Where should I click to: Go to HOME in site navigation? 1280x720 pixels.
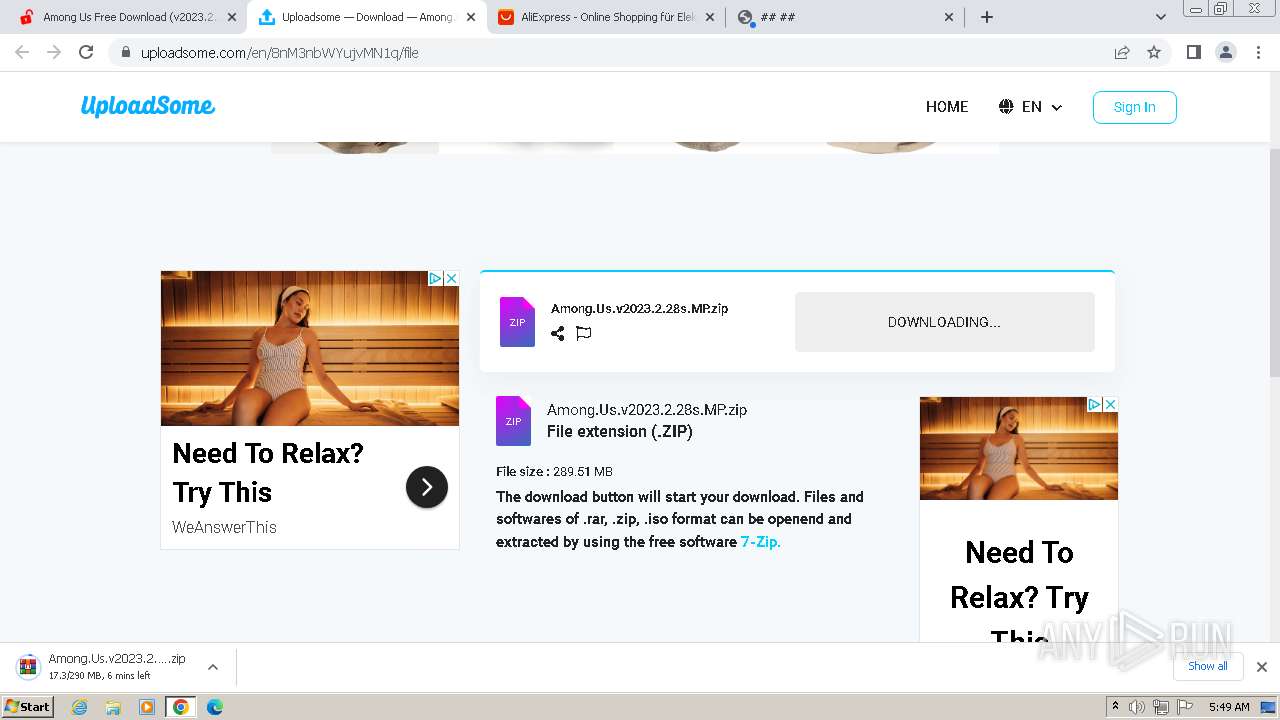947,107
